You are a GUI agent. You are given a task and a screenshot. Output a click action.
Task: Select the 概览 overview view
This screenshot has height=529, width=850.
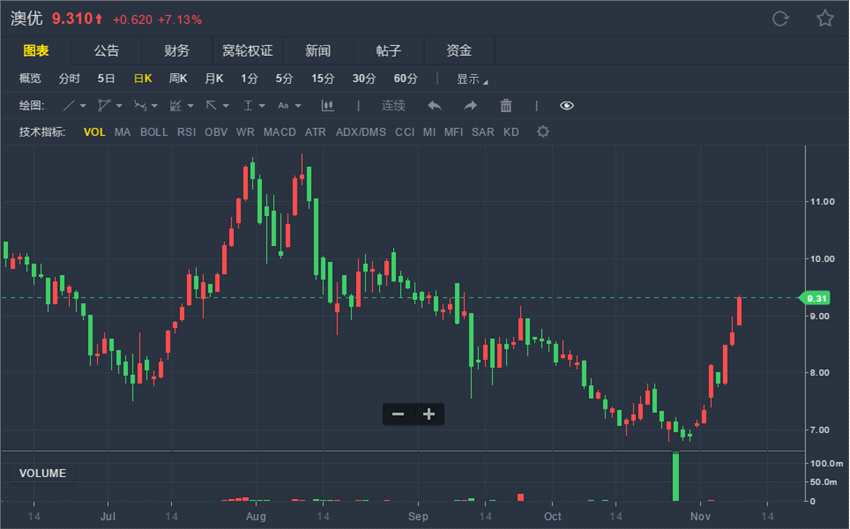(x=30, y=79)
